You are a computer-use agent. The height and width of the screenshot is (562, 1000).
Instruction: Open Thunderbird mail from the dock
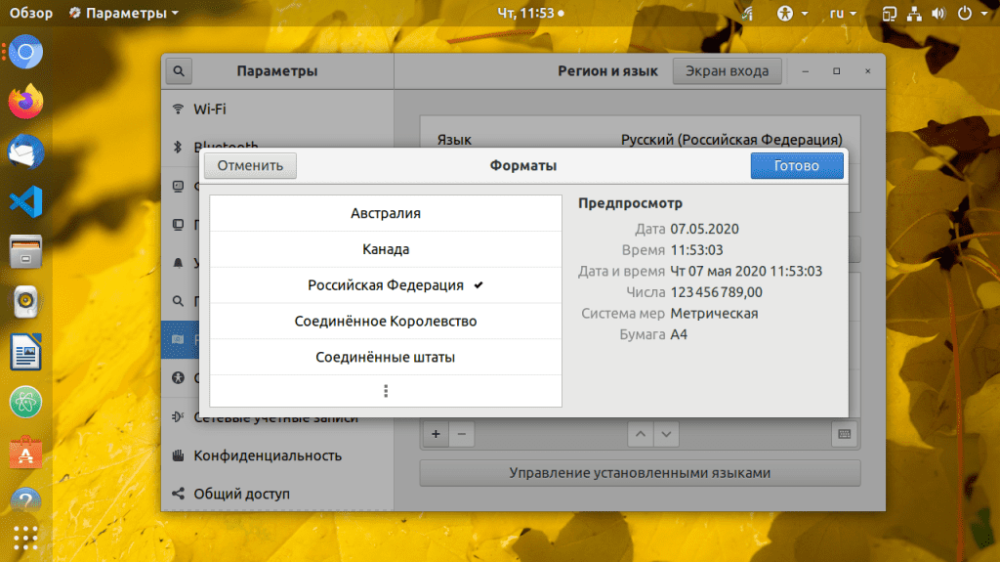point(26,152)
